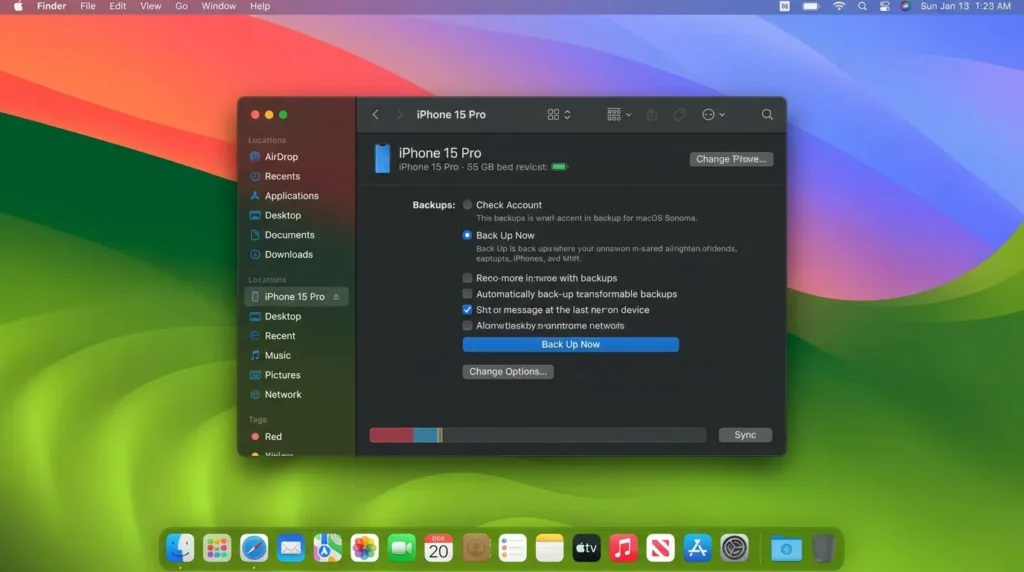Open Control Center from menu bar
Screen dimensions: 1024x572
[x=884, y=7]
